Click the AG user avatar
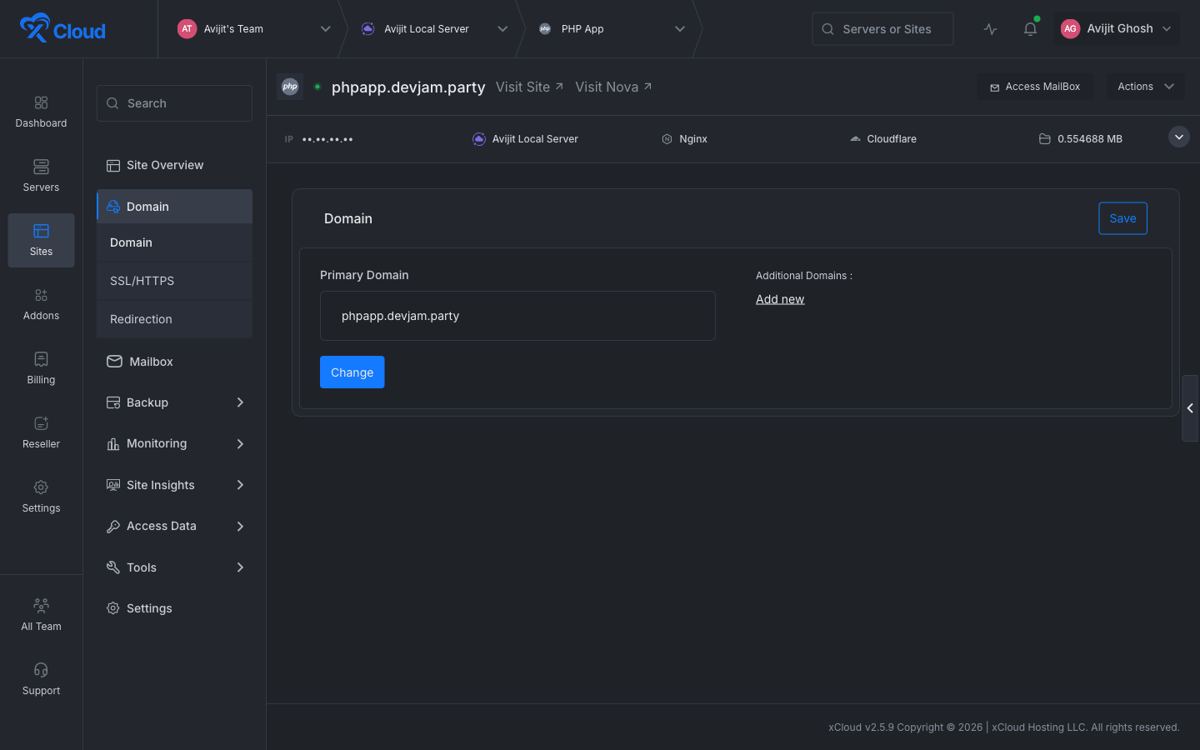Viewport: 1200px width, 750px height. (x=1070, y=29)
